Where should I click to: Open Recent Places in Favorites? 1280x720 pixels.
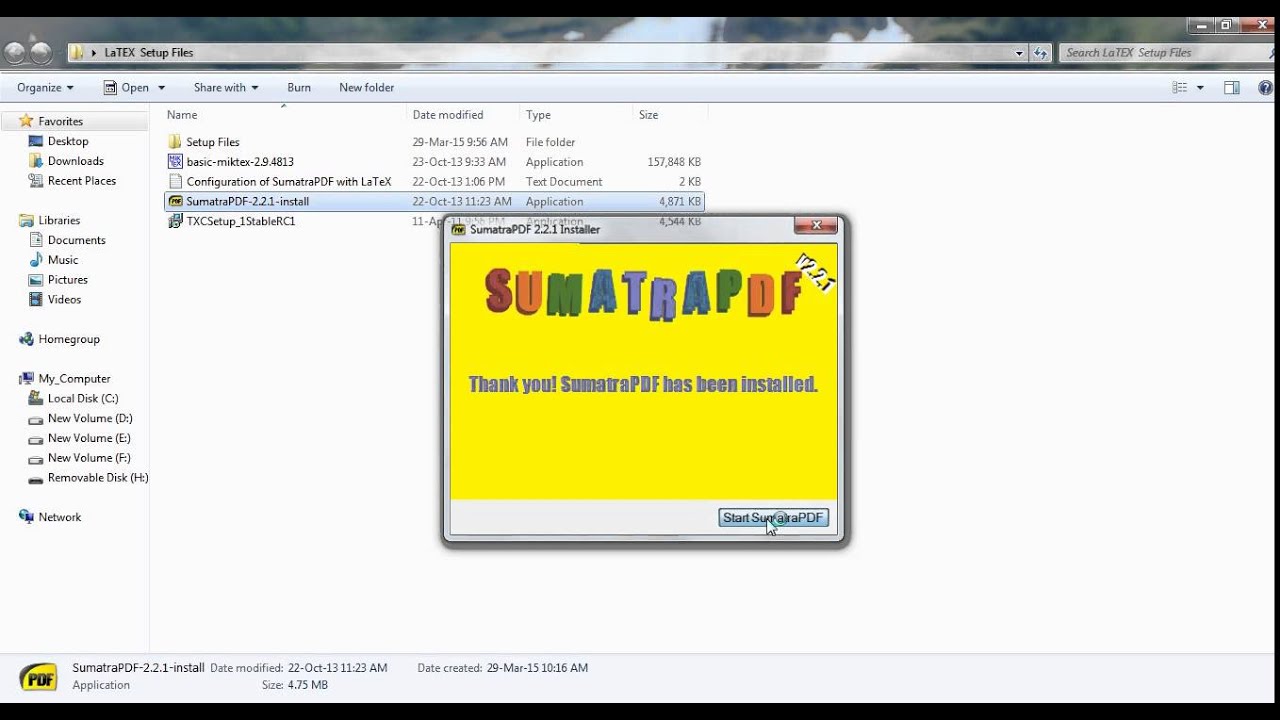81,181
